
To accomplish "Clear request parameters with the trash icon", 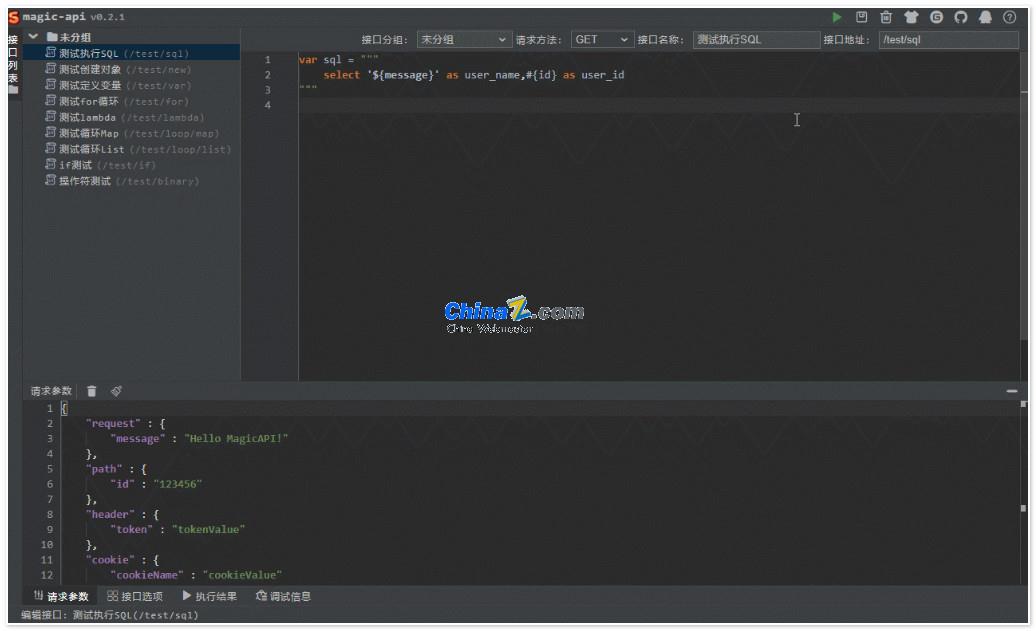I will coord(92,391).
